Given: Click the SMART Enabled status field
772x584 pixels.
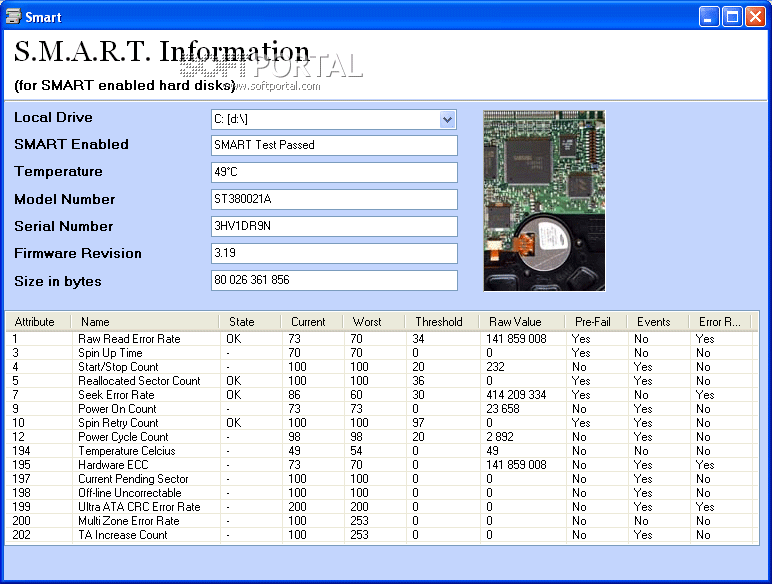Looking at the screenshot, I should 334,145.
